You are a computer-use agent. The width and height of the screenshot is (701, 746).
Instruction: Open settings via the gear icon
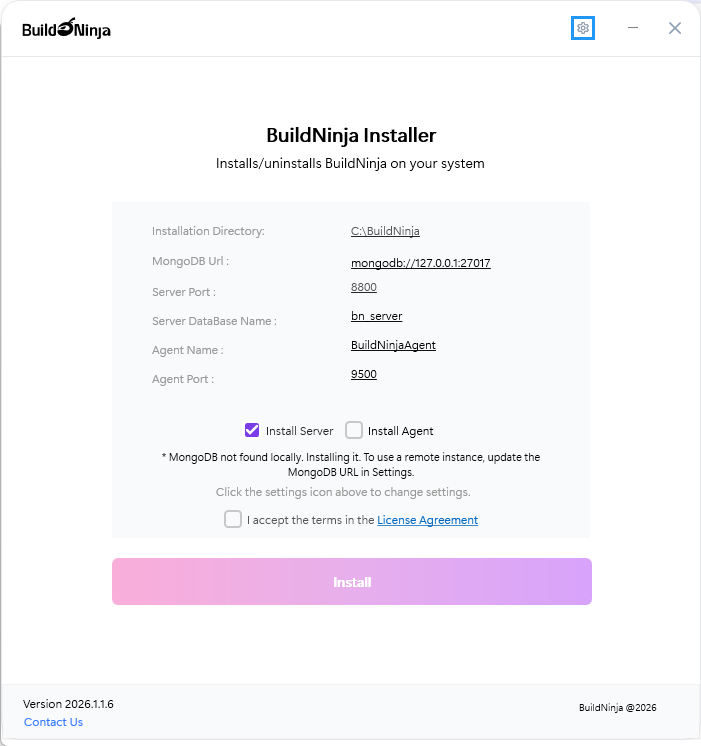583,28
